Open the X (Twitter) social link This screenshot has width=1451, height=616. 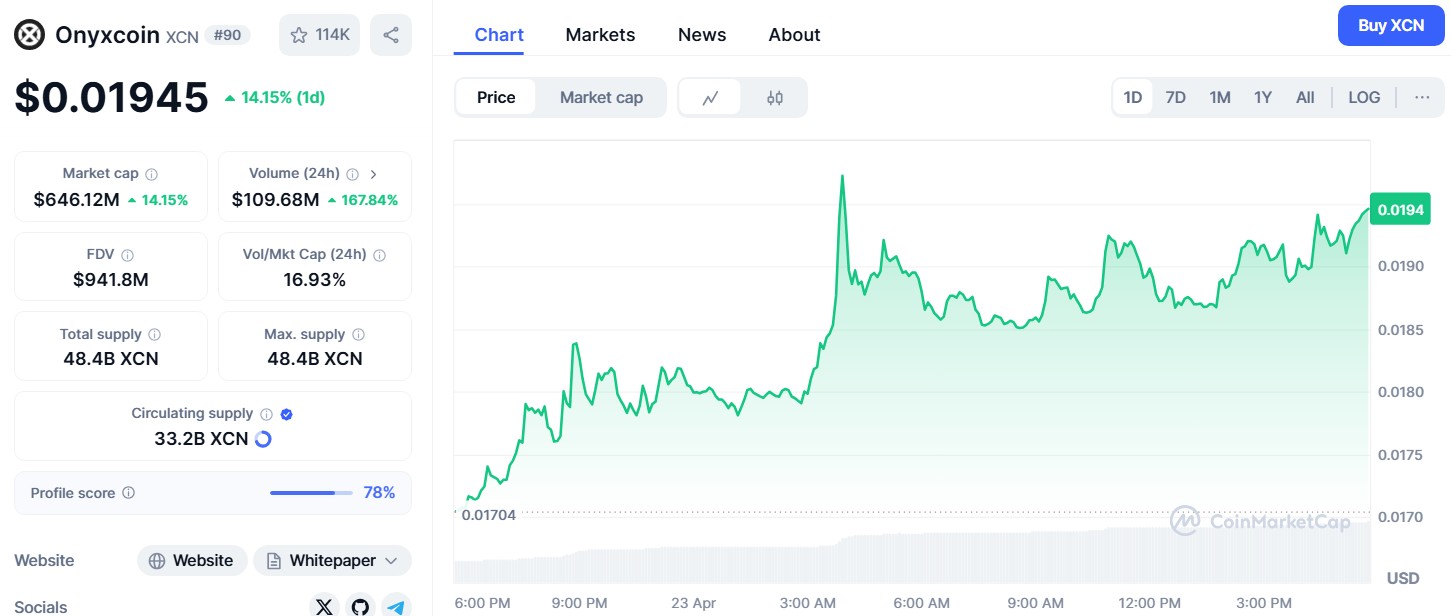[323, 606]
